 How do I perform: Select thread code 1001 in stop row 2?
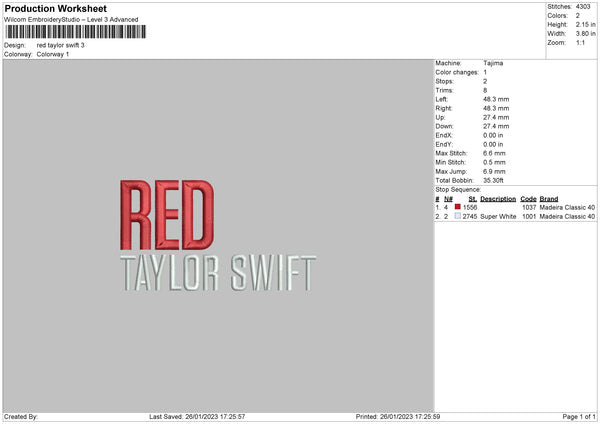coord(529,217)
